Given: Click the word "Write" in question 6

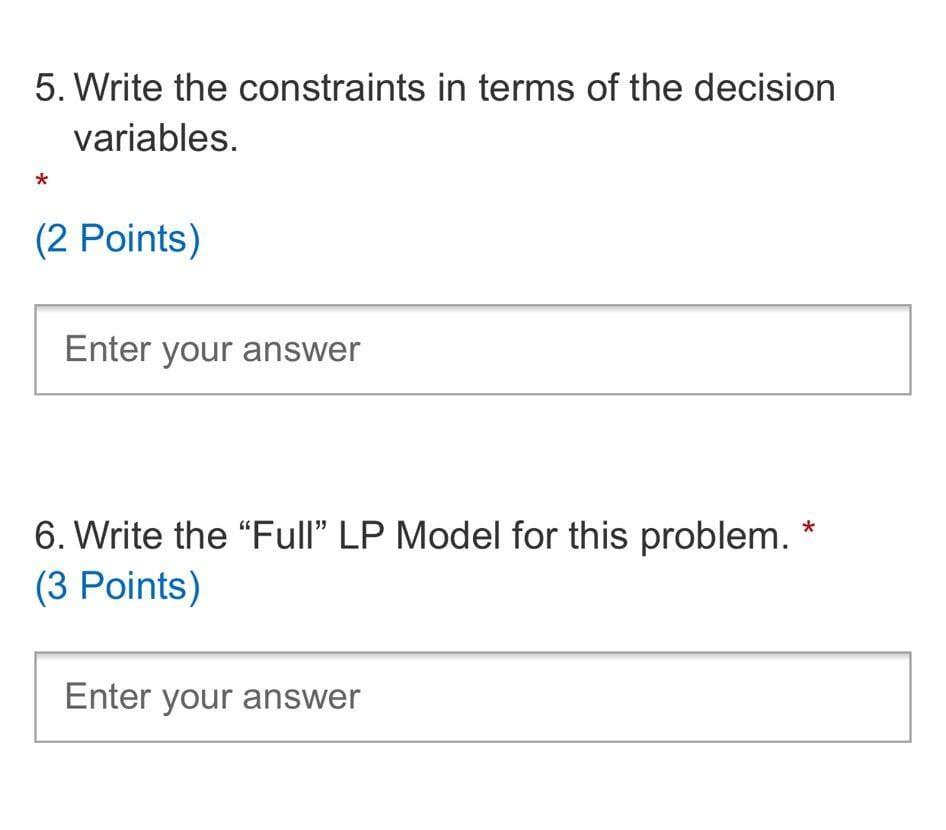Looking at the screenshot, I should (x=118, y=536).
